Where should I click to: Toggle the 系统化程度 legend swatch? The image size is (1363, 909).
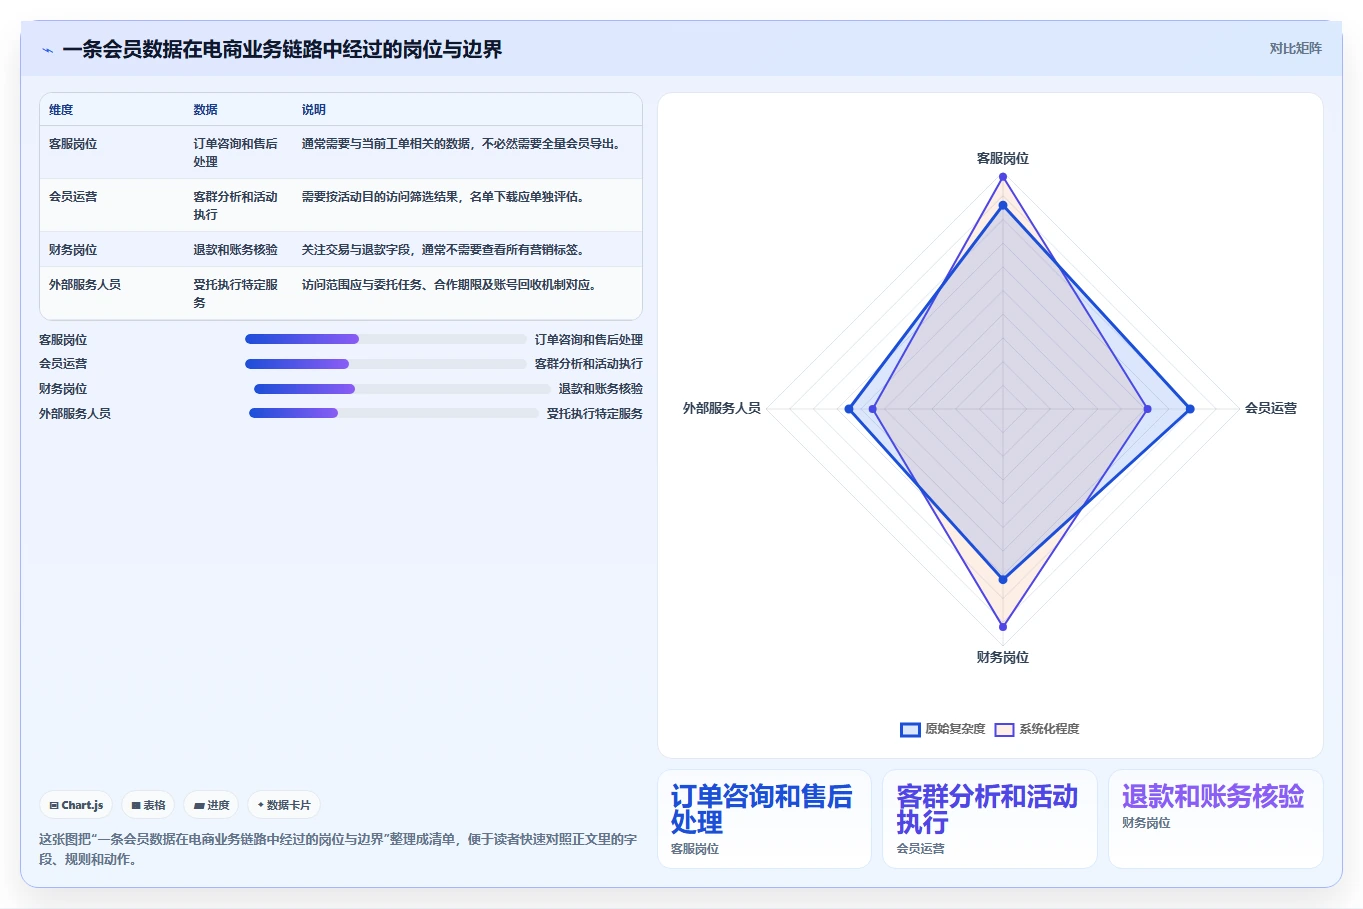(1004, 729)
